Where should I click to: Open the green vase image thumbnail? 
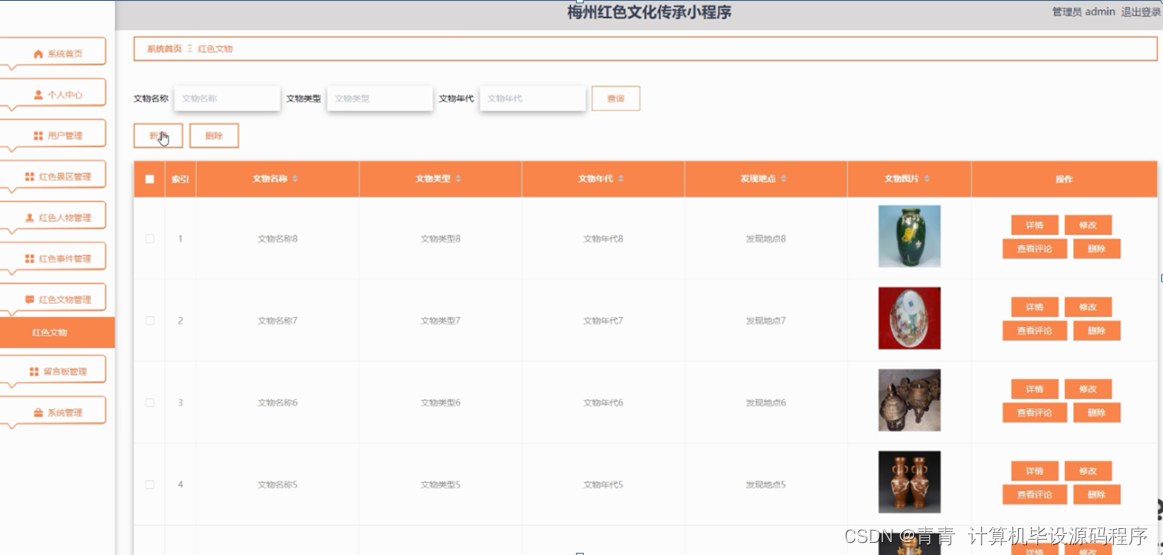coord(909,236)
